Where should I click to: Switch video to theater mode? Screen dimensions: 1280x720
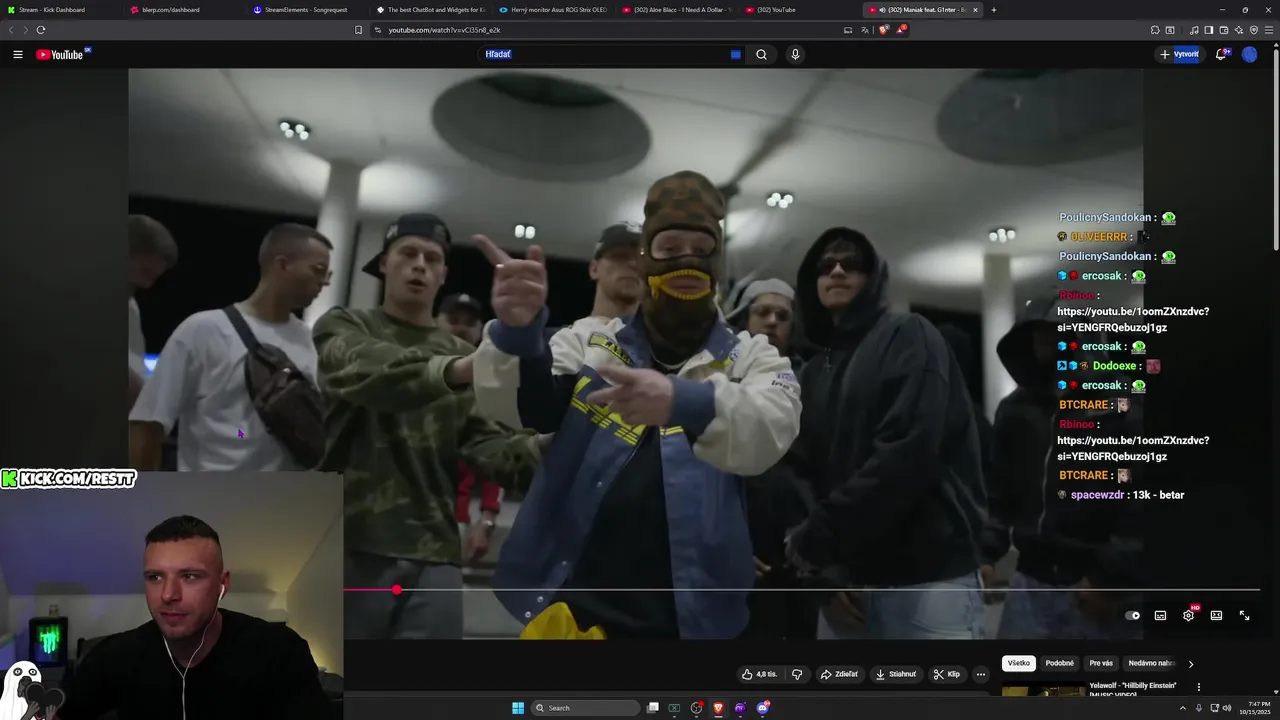[x=1216, y=615]
